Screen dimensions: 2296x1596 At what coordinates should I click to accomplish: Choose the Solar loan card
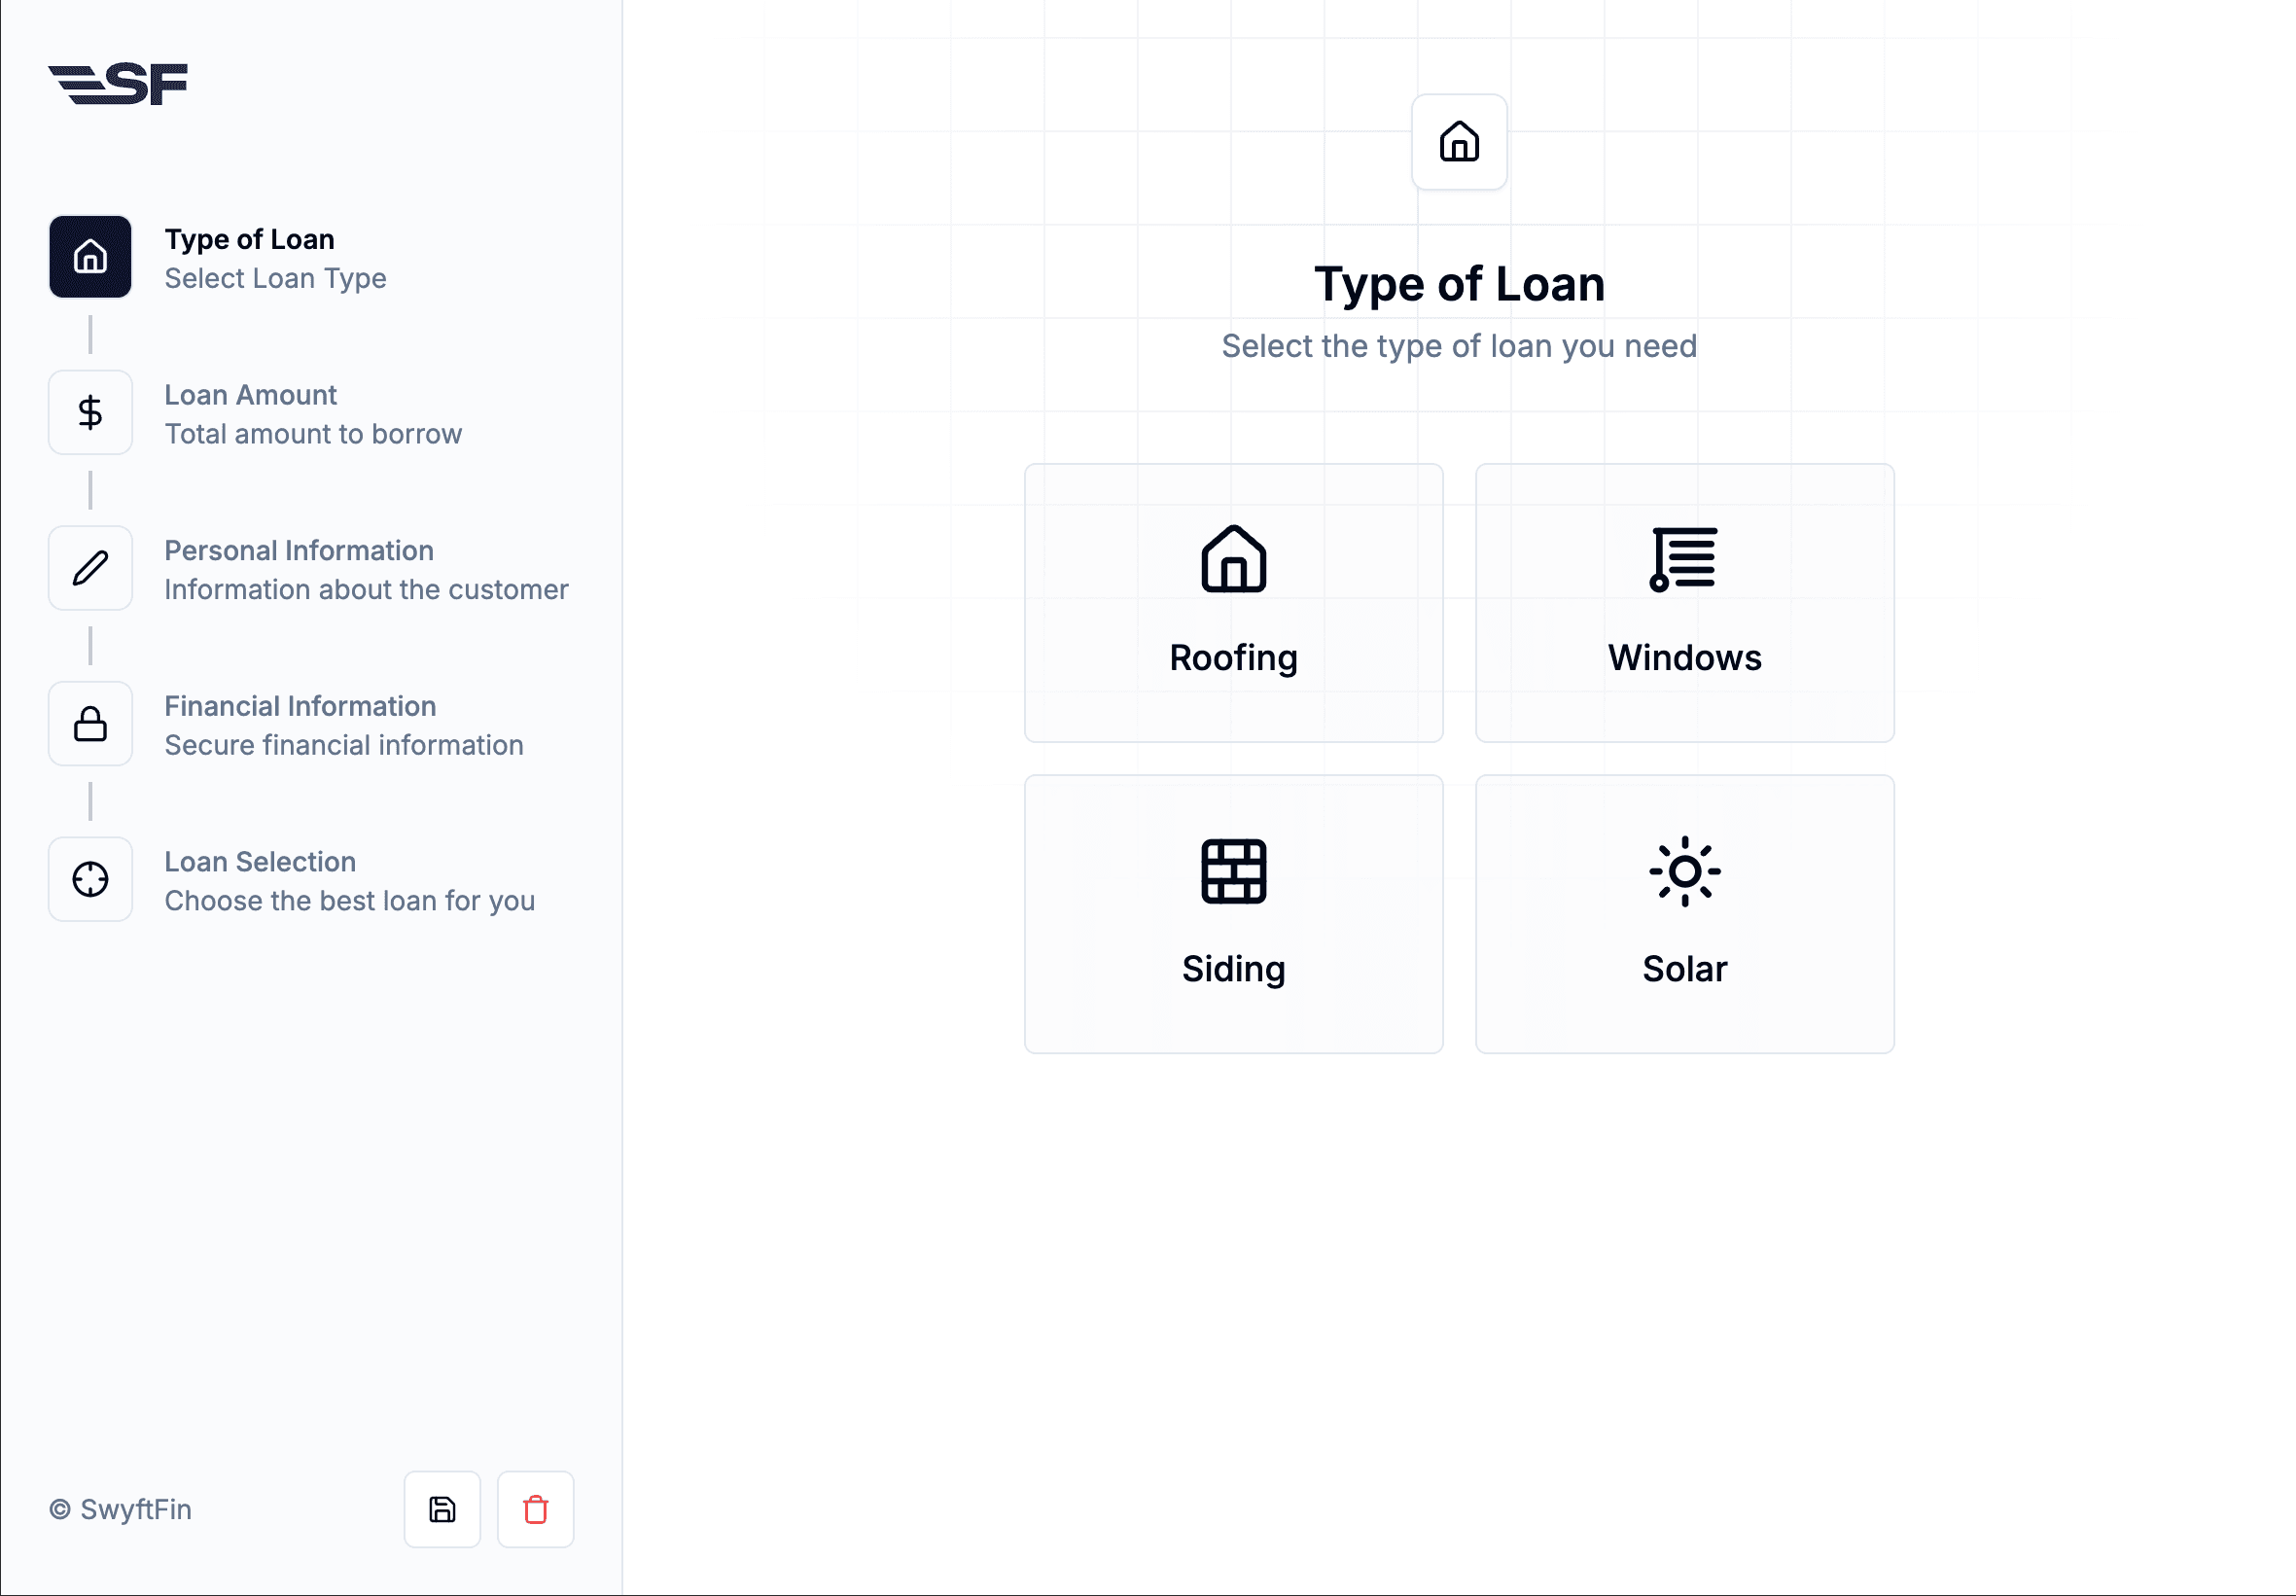tap(1684, 914)
